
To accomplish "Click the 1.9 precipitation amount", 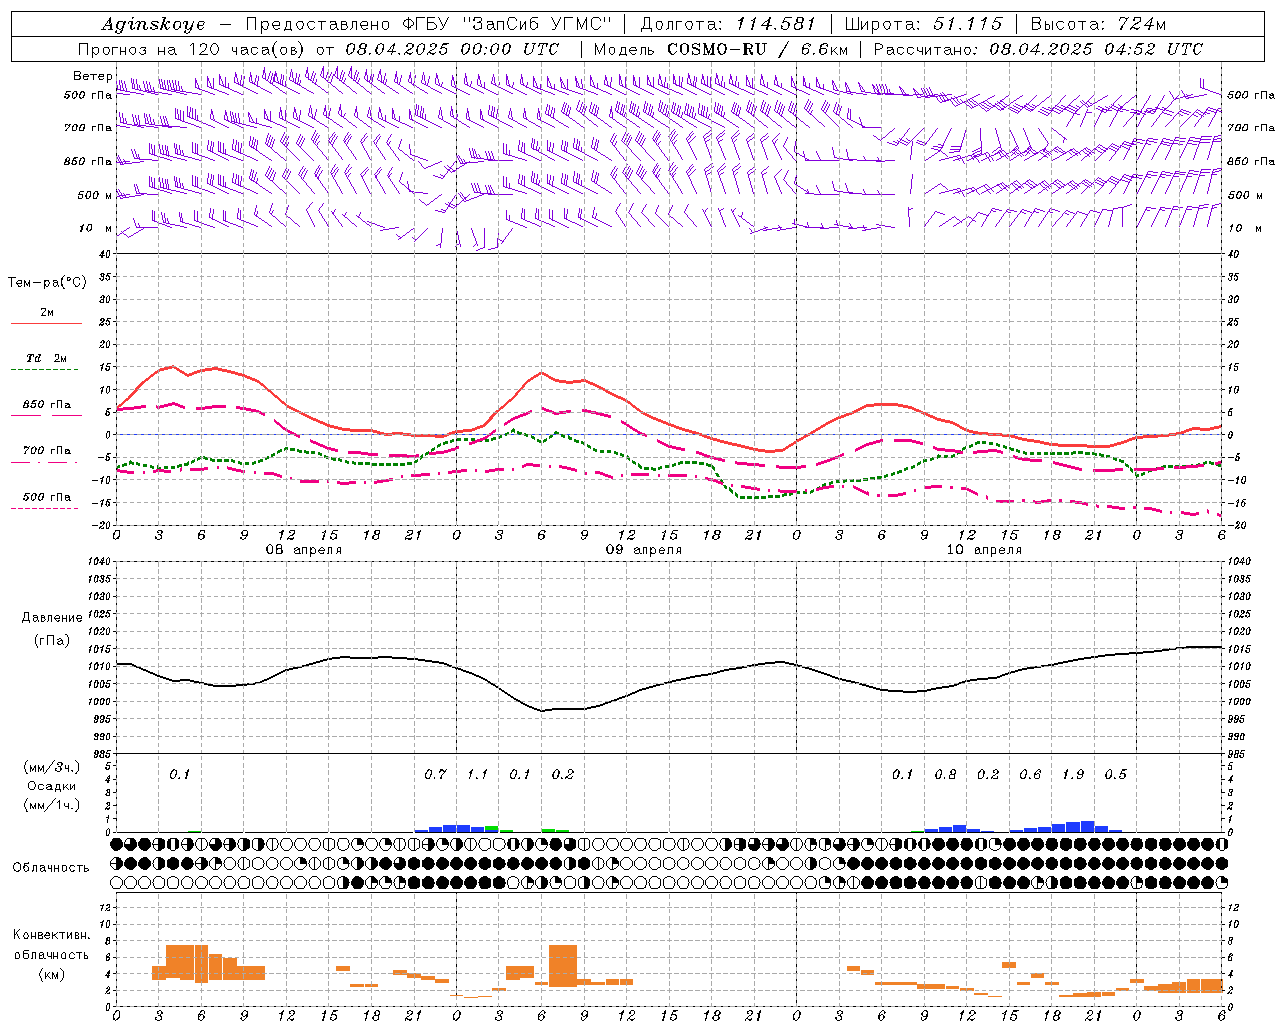I will pos(1073,774).
